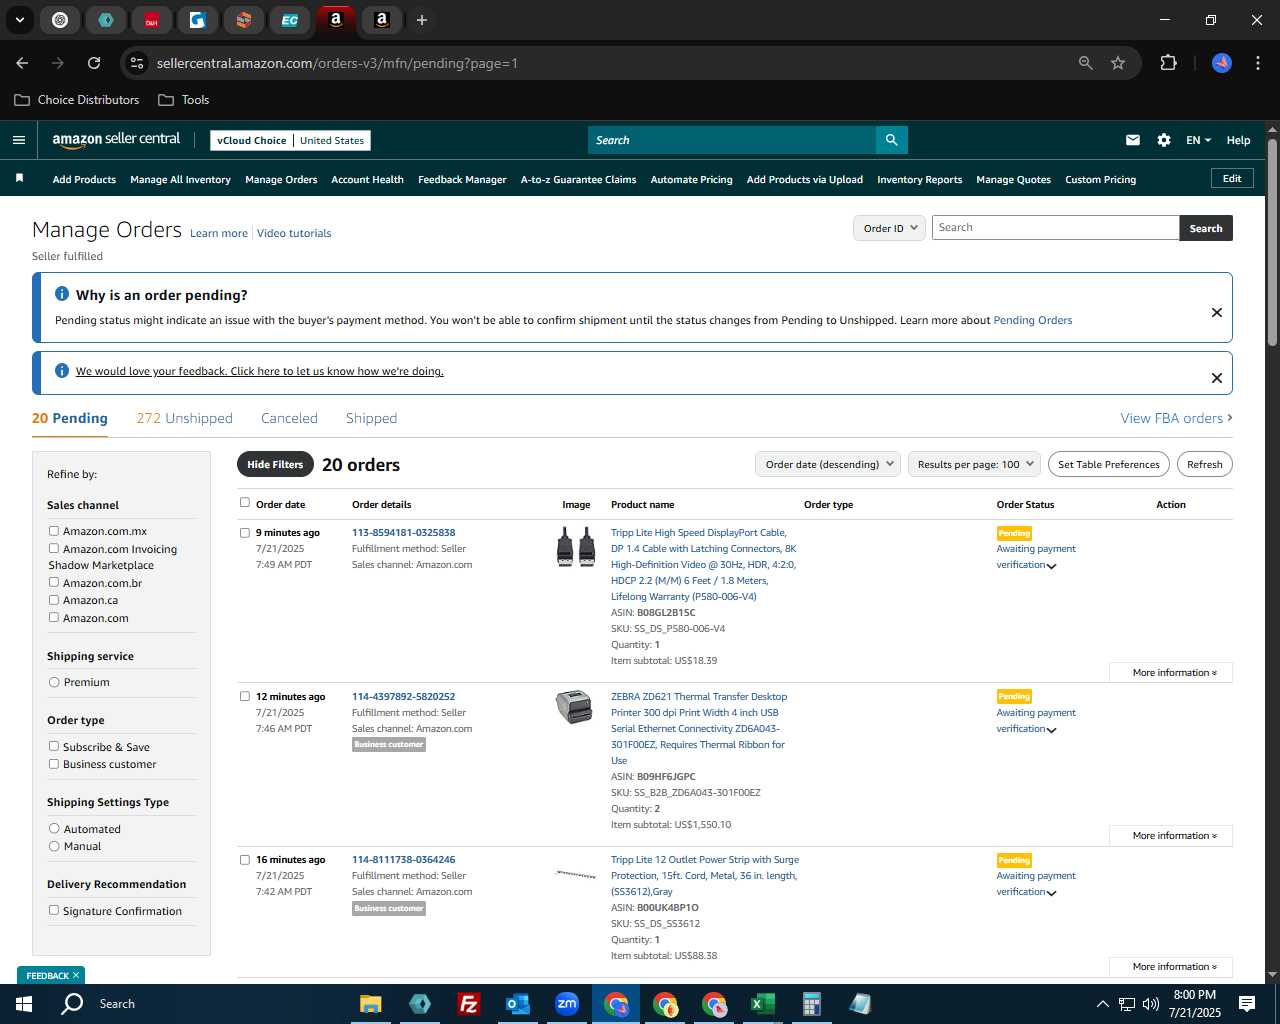The image size is (1280, 1024).
Task: Open the browser profile avatar
Action: point(1222,63)
